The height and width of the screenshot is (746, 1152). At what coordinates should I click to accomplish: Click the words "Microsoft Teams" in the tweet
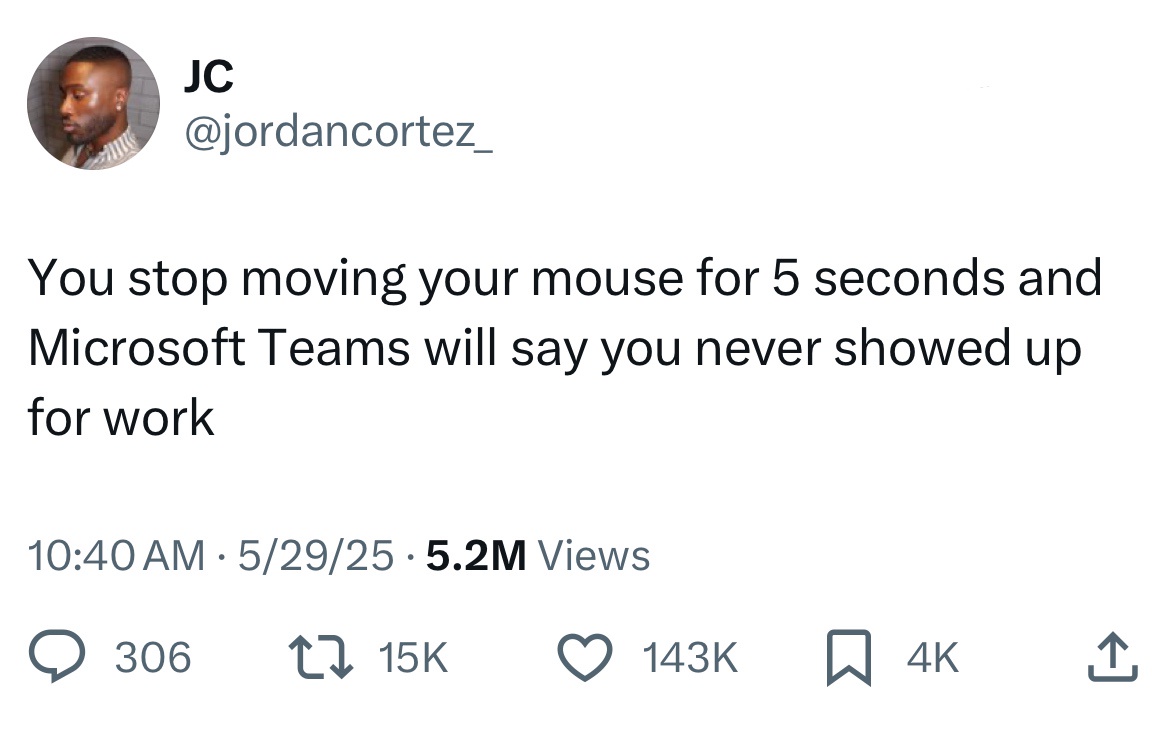pyautogui.click(x=219, y=347)
